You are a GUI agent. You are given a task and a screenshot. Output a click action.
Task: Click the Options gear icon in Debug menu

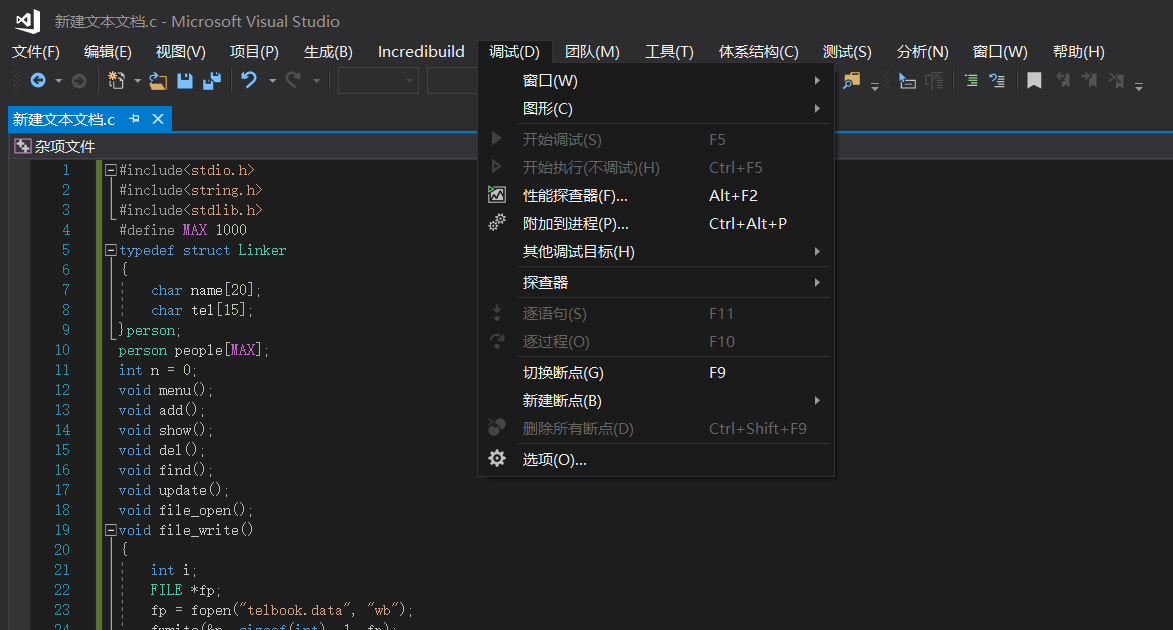pos(497,459)
